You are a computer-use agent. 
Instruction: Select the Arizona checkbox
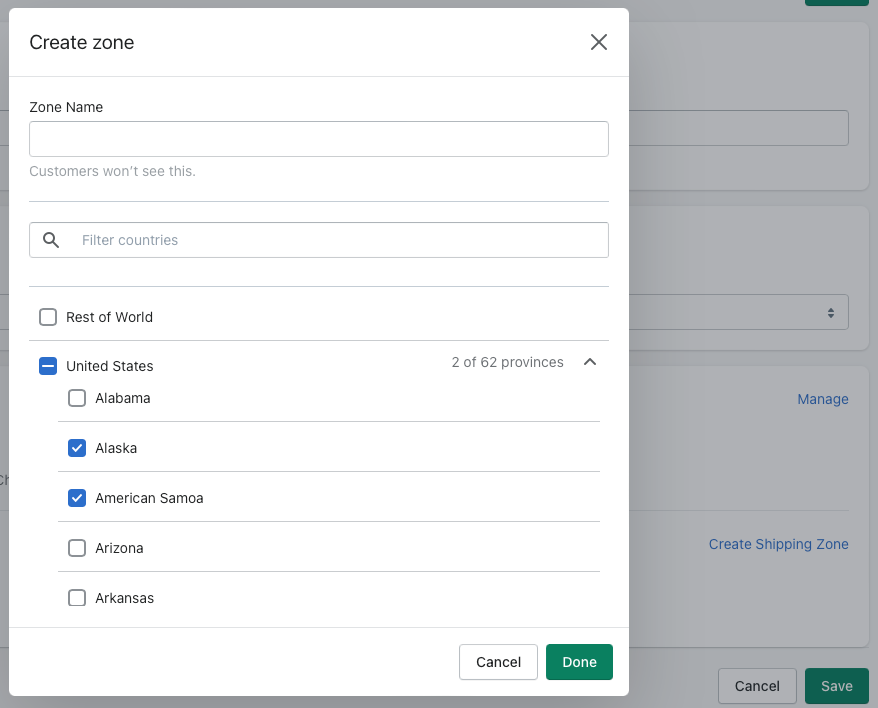[x=77, y=548]
